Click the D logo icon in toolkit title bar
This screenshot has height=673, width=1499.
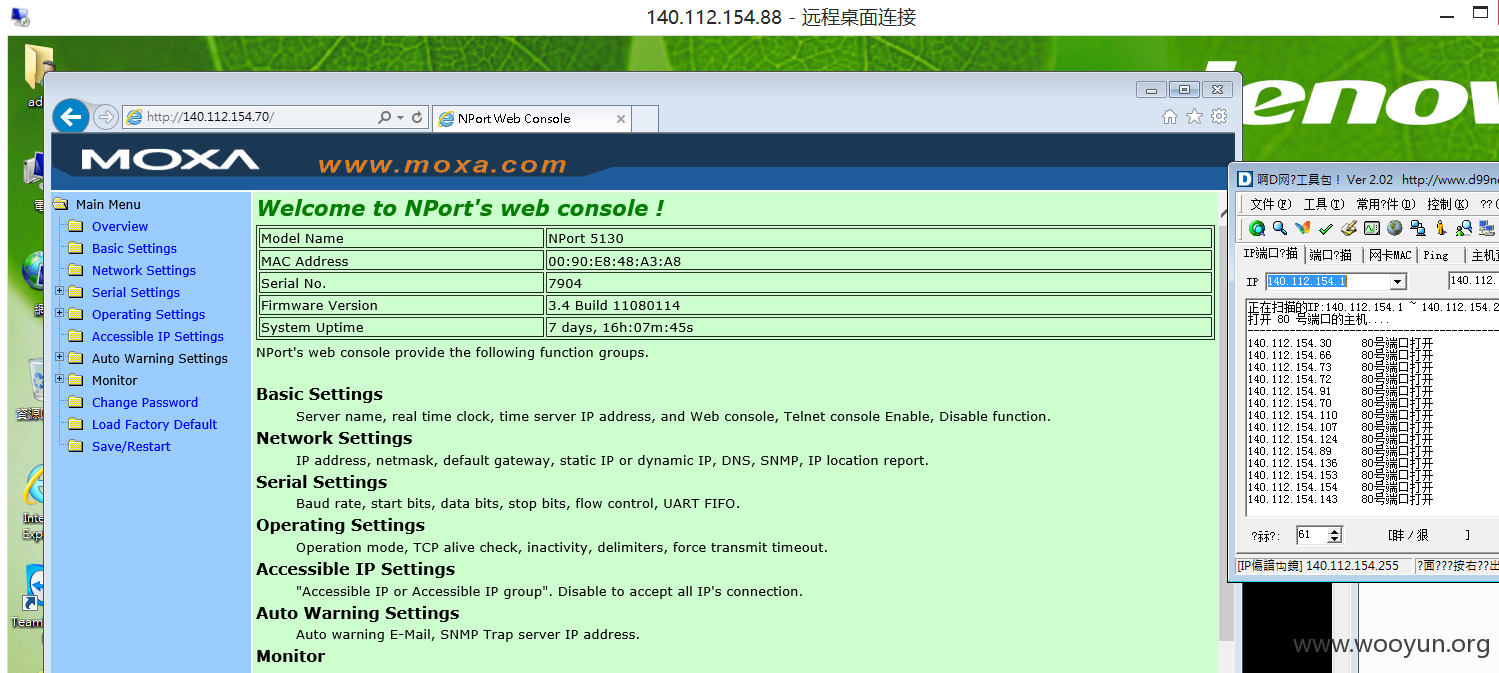coord(1245,179)
